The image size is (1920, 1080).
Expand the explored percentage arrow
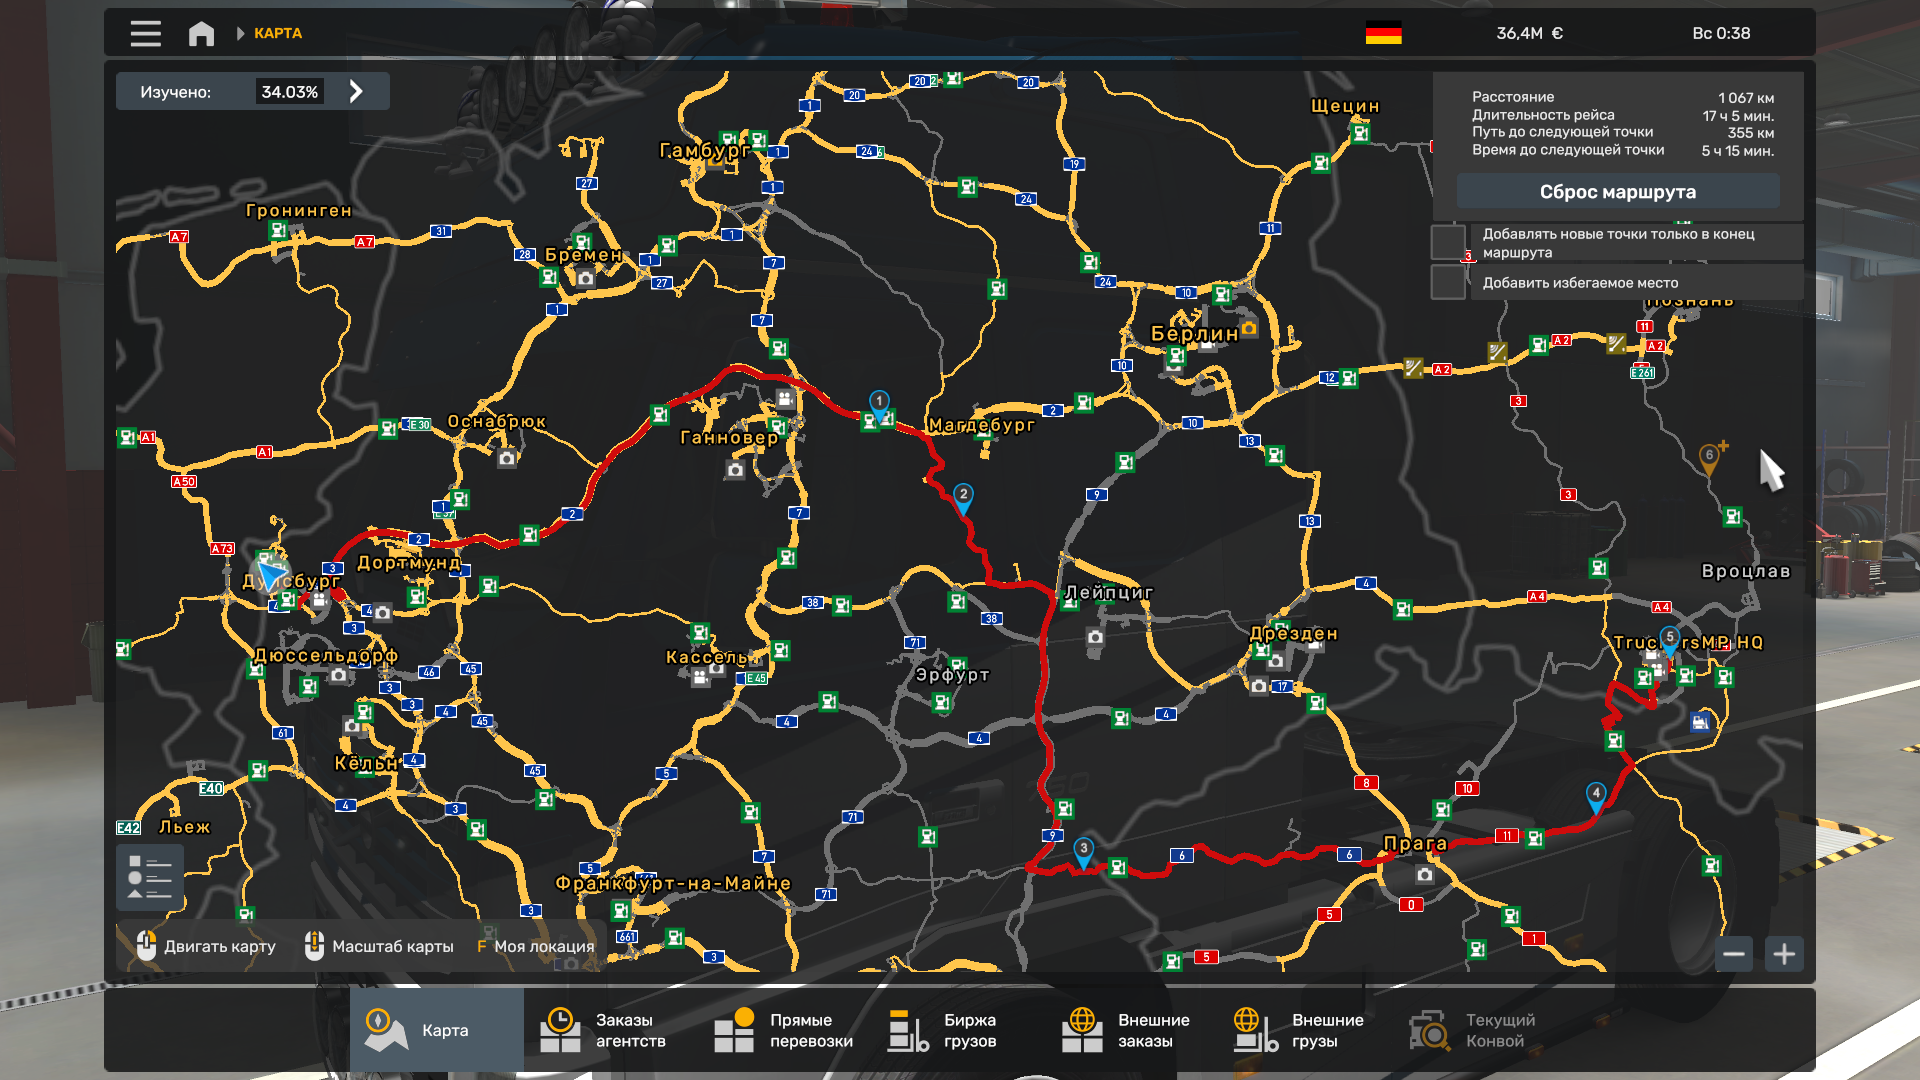pyautogui.click(x=356, y=92)
